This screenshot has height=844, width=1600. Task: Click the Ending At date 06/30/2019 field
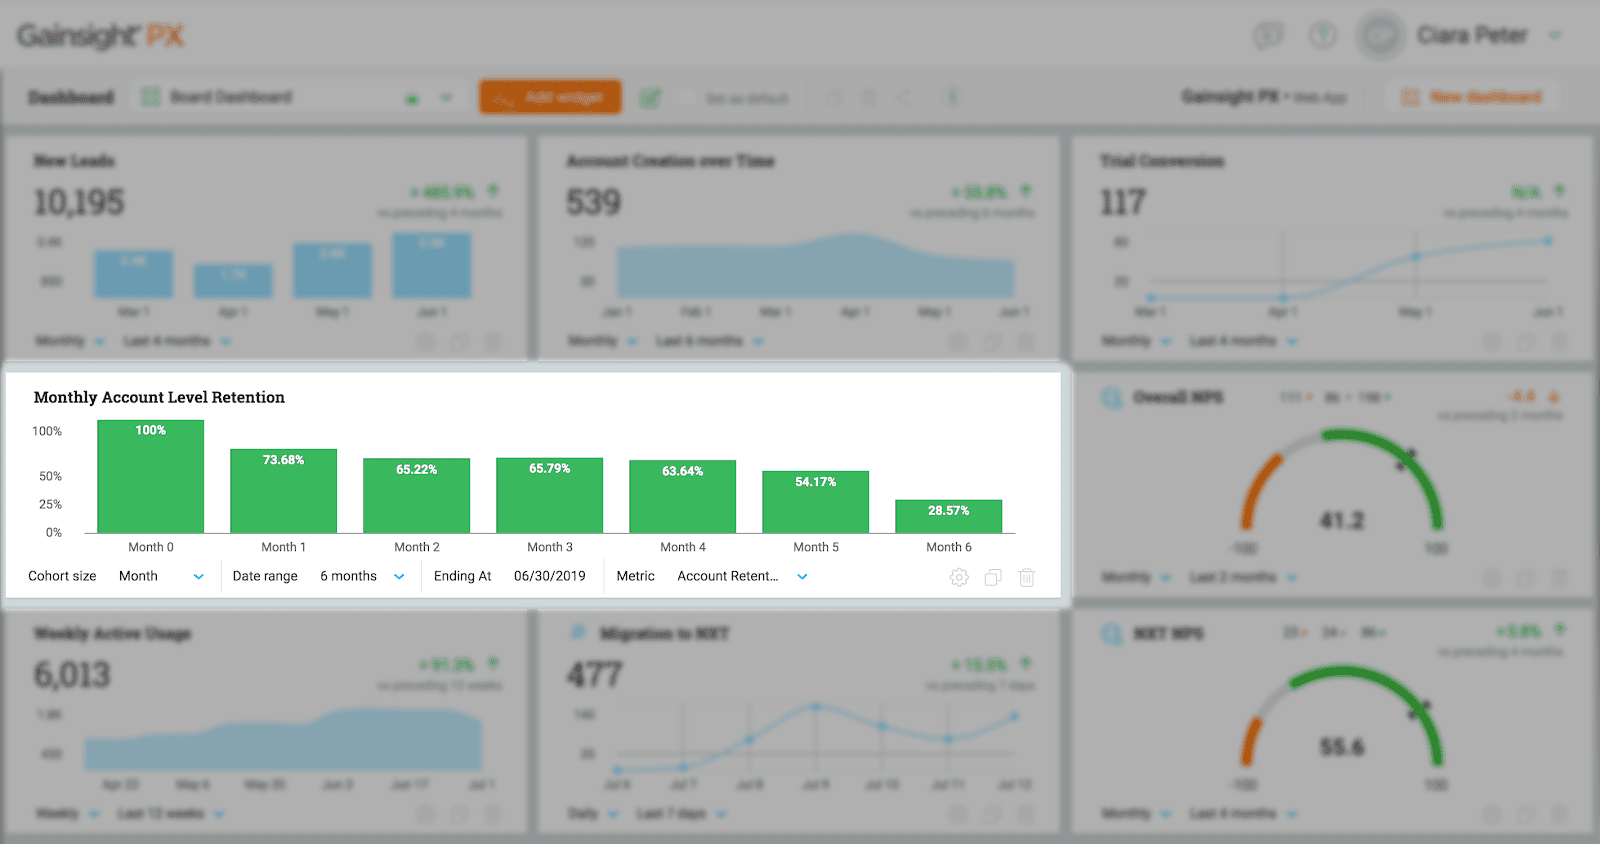point(549,576)
